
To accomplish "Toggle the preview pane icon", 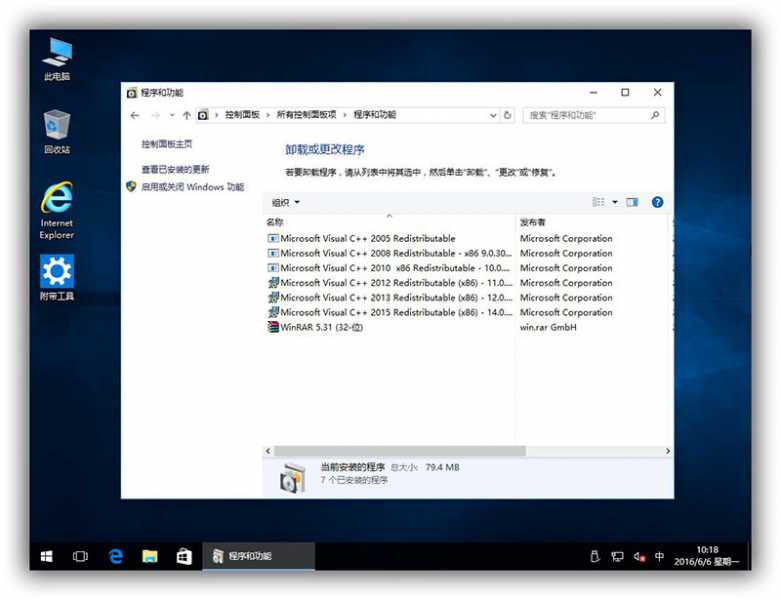I will tap(633, 202).
